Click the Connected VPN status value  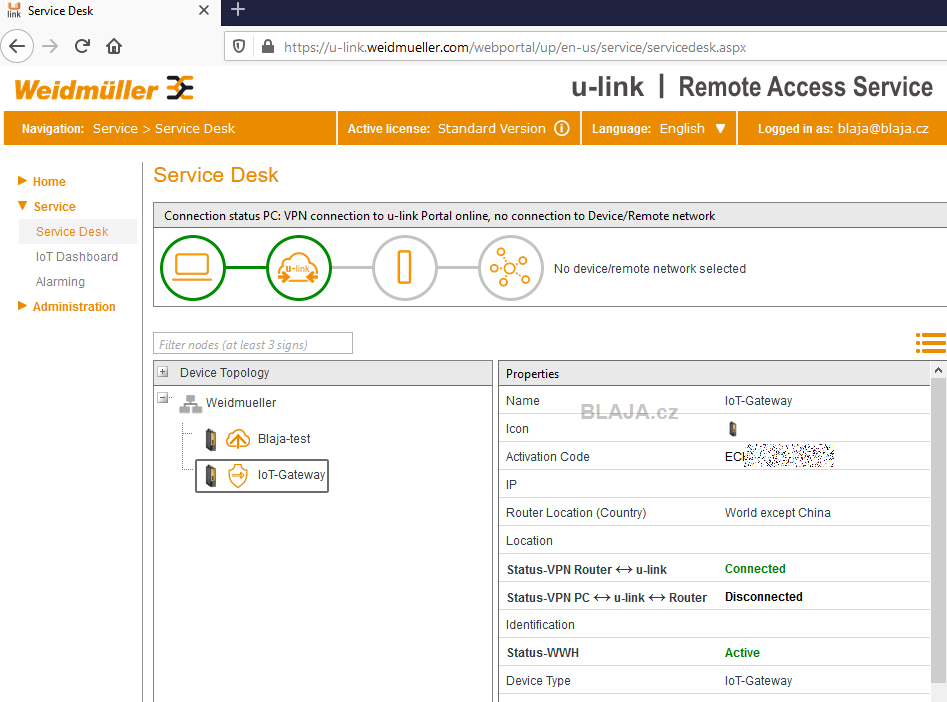[755, 569]
